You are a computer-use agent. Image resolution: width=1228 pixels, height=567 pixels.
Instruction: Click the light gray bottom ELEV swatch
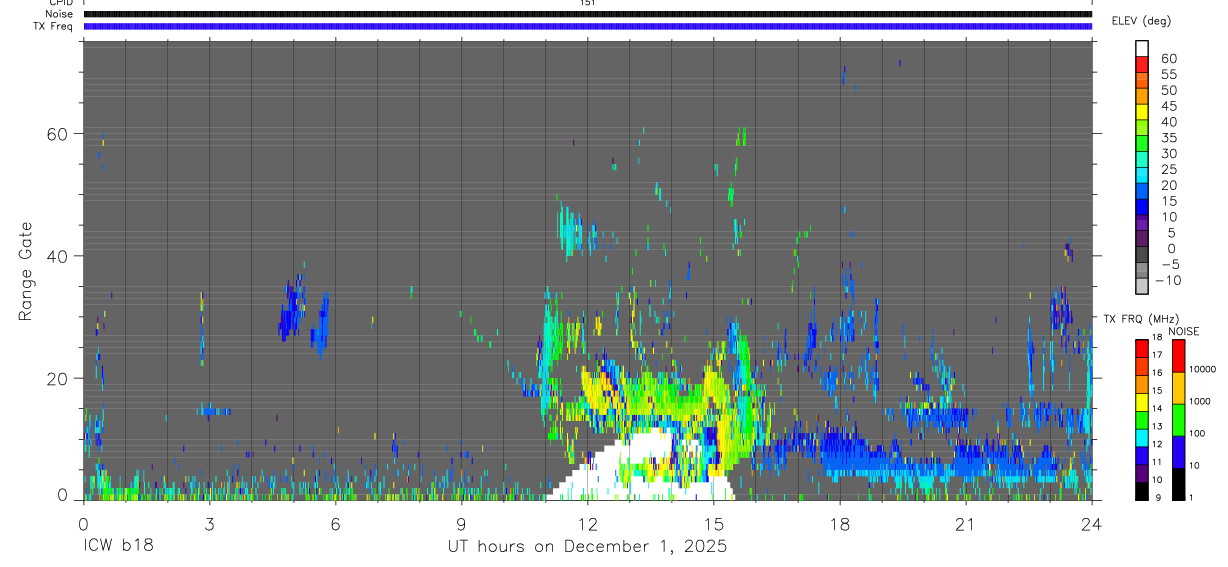pos(1142,286)
